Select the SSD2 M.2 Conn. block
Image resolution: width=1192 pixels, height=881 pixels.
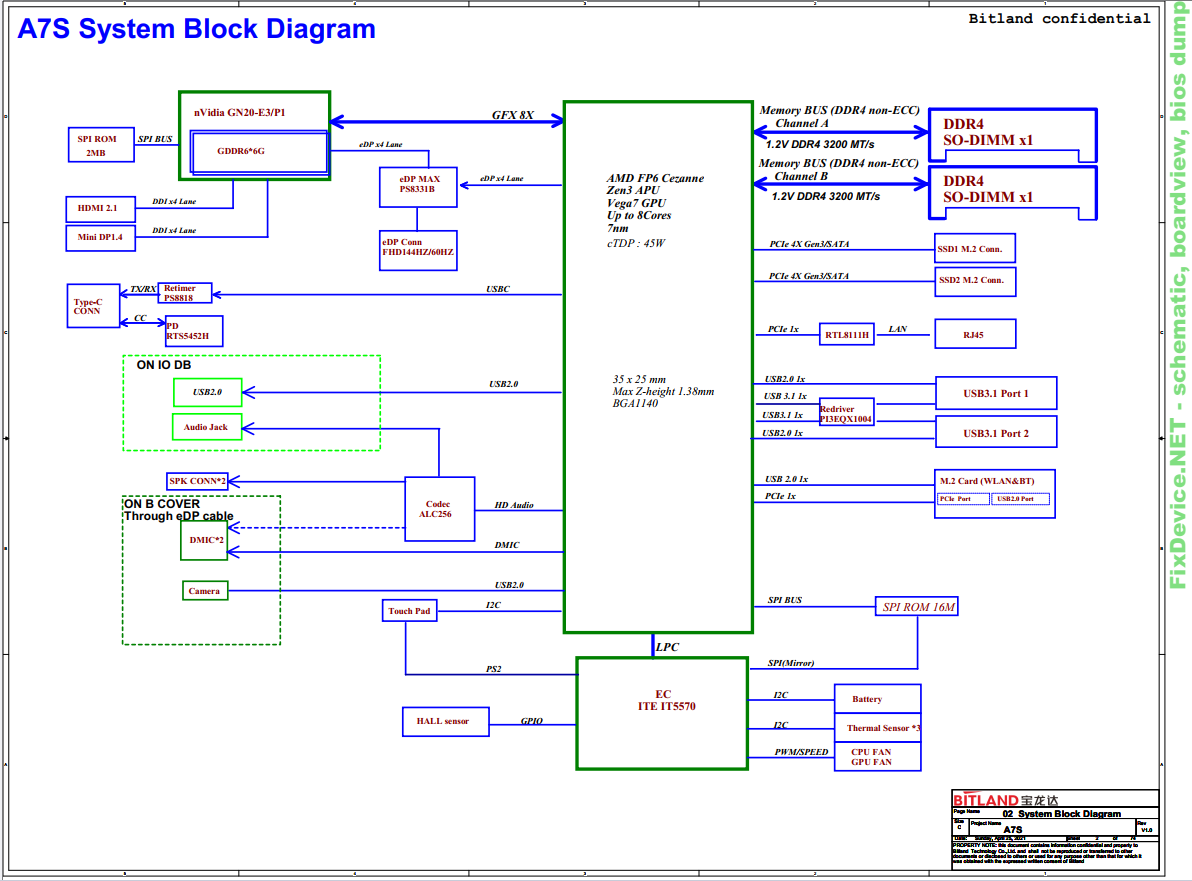point(975,281)
